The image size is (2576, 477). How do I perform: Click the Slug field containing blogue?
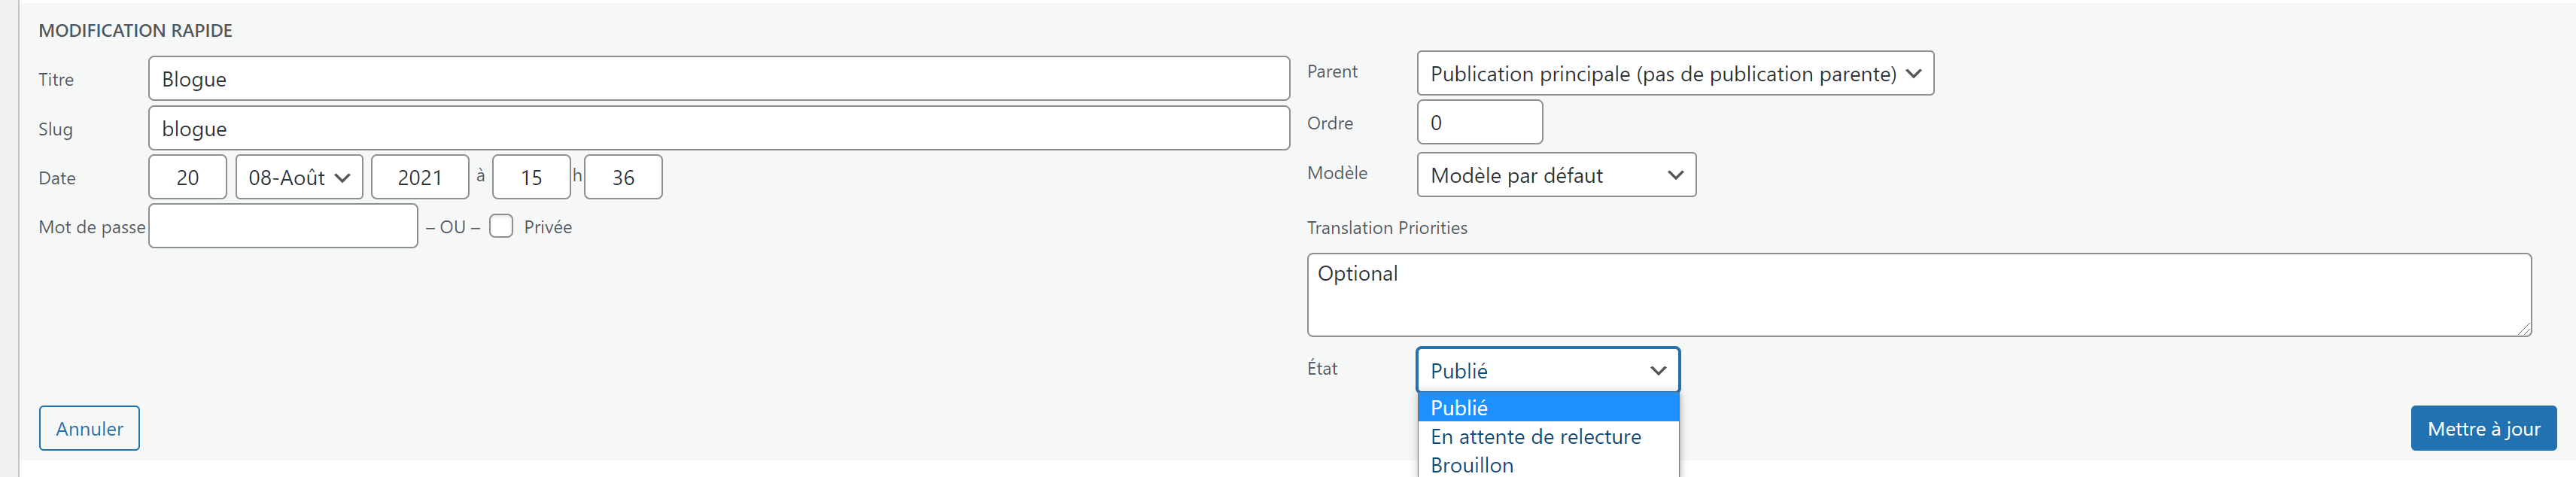click(718, 128)
